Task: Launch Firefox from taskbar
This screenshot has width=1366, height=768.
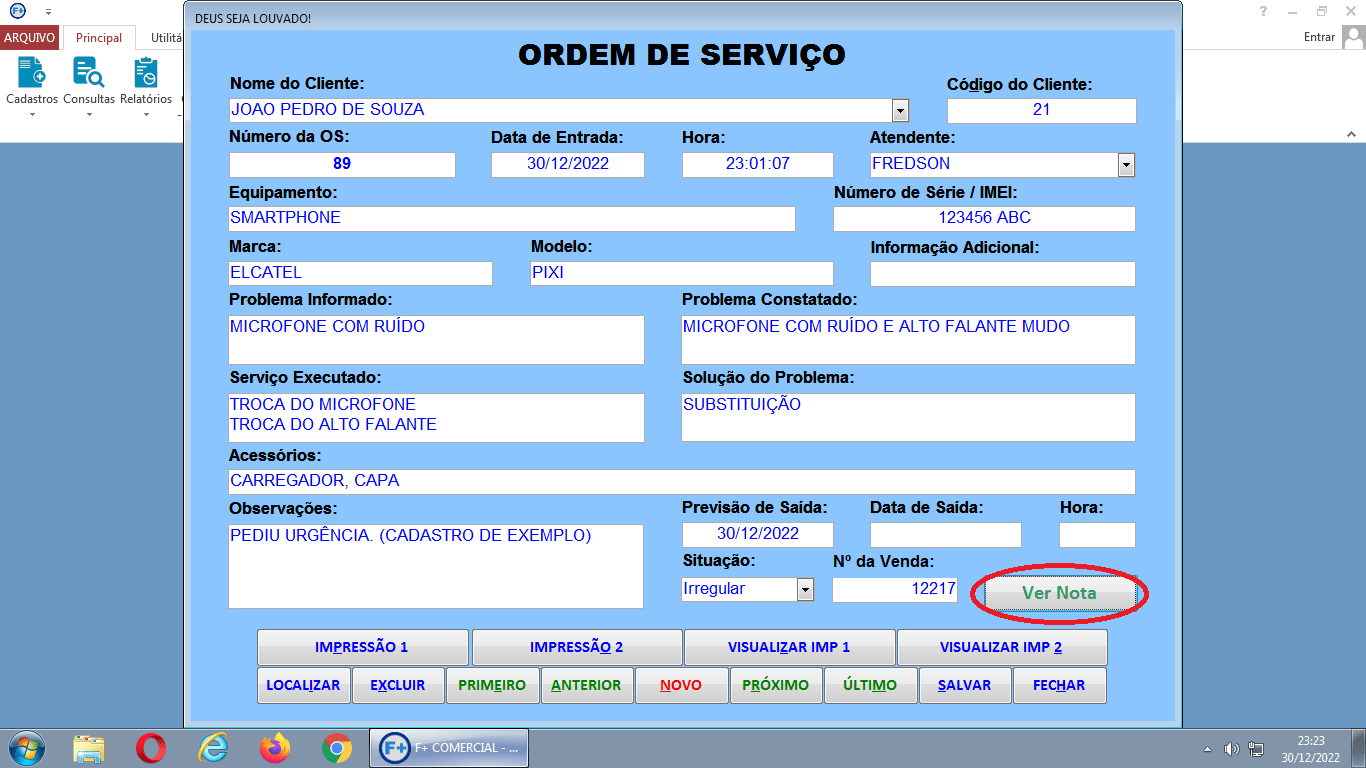Action: [274, 748]
